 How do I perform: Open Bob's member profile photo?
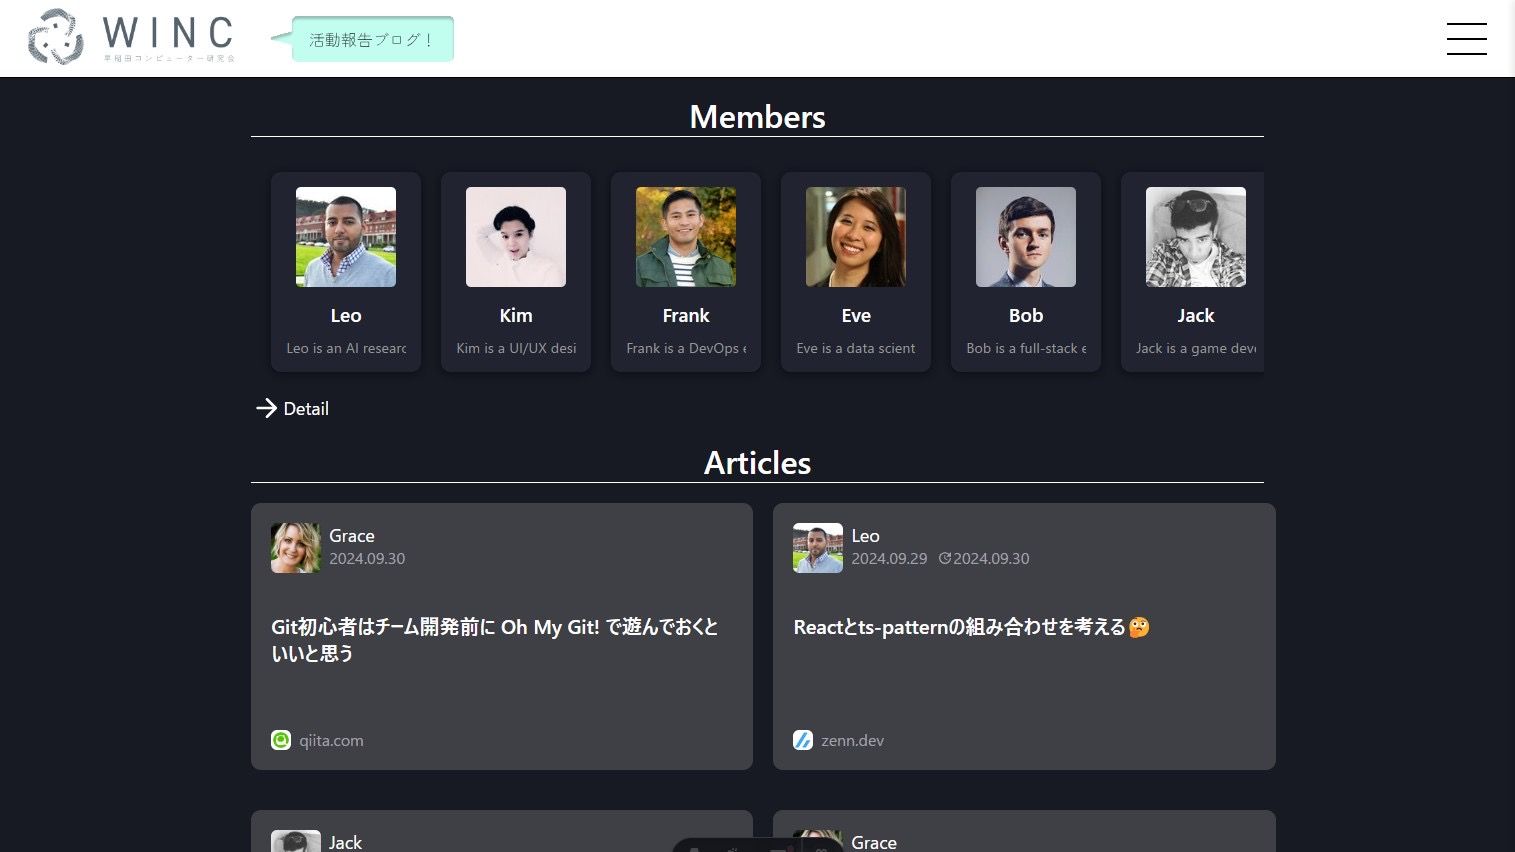point(1026,237)
